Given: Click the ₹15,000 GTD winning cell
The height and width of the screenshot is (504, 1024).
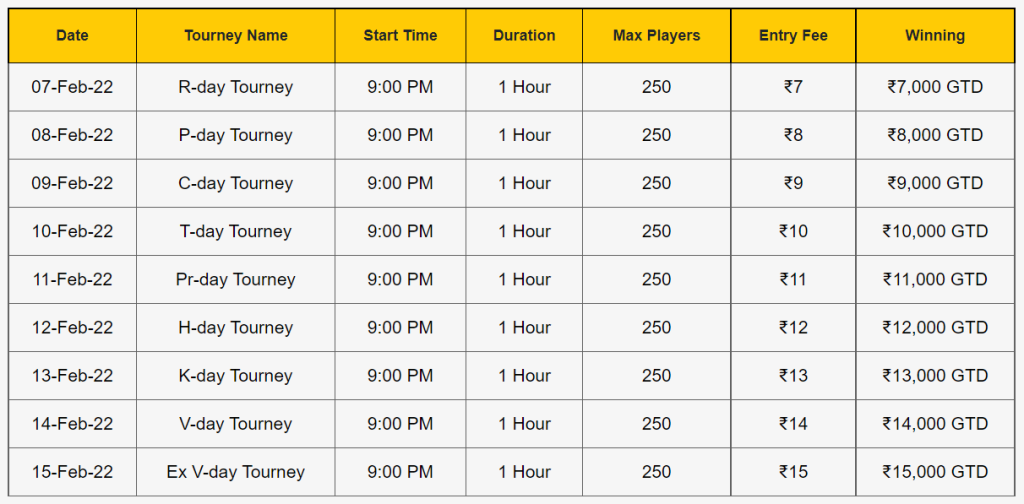Looking at the screenshot, I should (935, 472).
